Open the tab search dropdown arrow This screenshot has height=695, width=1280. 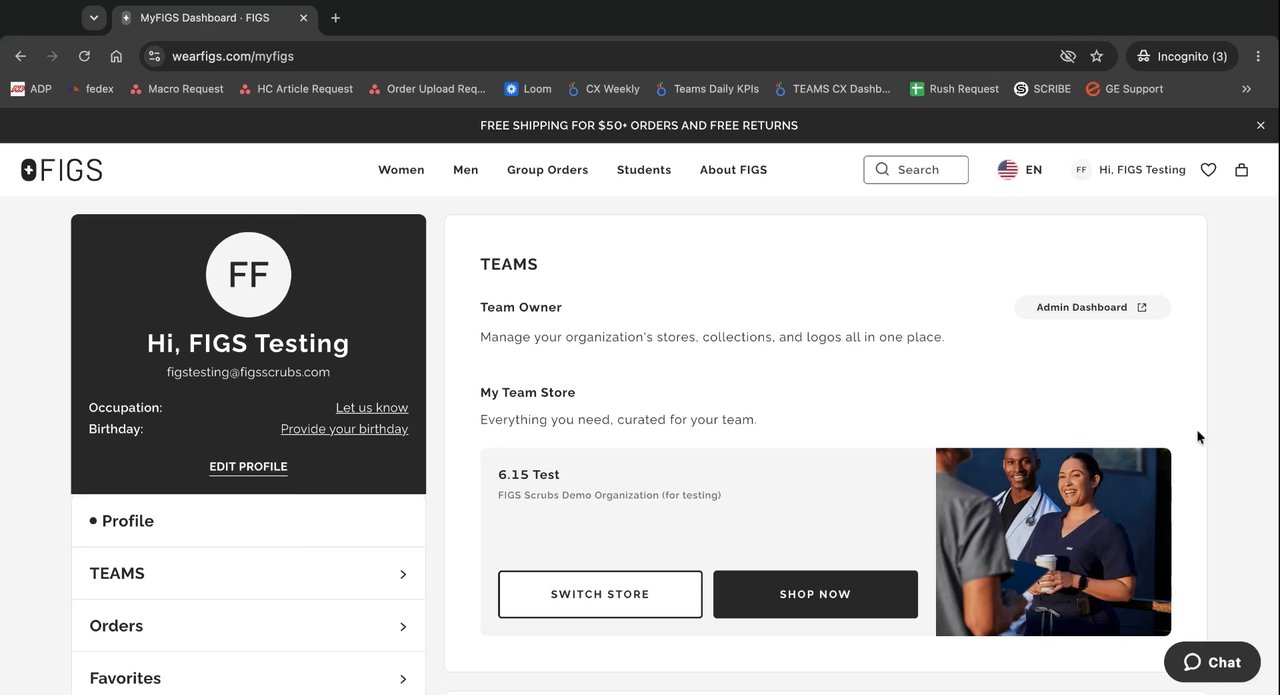point(93,18)
